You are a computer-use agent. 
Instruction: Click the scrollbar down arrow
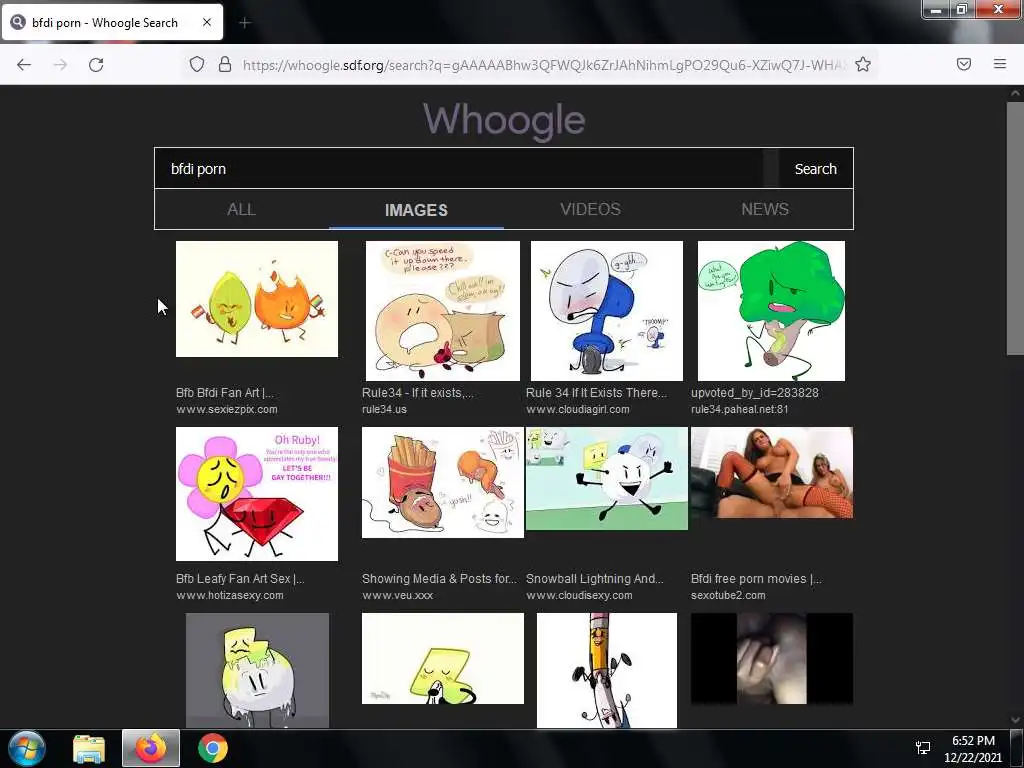tap(1015, 720)
